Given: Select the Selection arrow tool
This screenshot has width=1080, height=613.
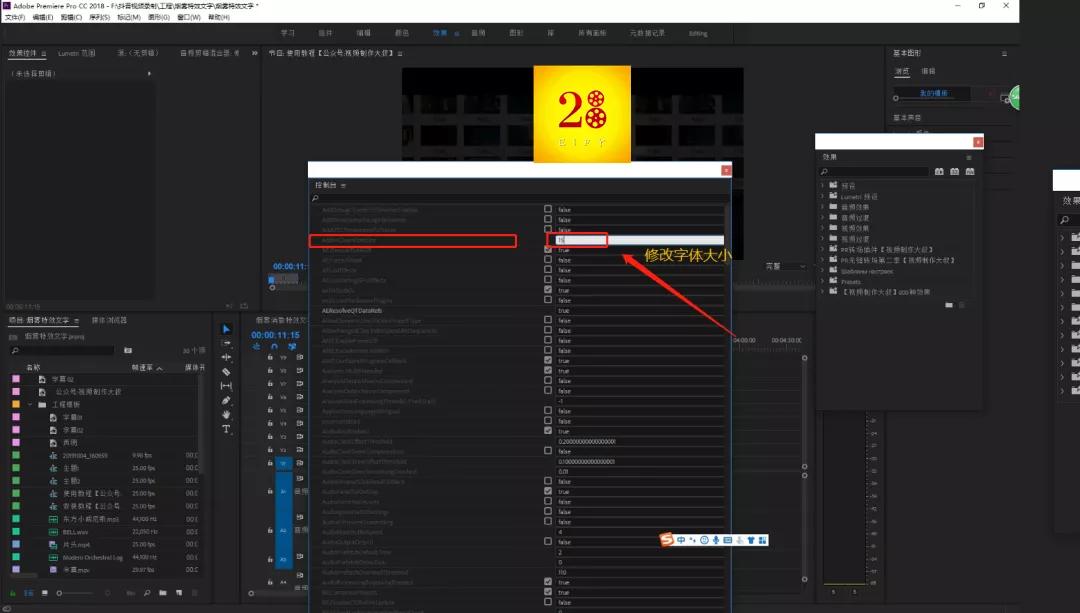Looking at the screenshot, I should point(227,329).
